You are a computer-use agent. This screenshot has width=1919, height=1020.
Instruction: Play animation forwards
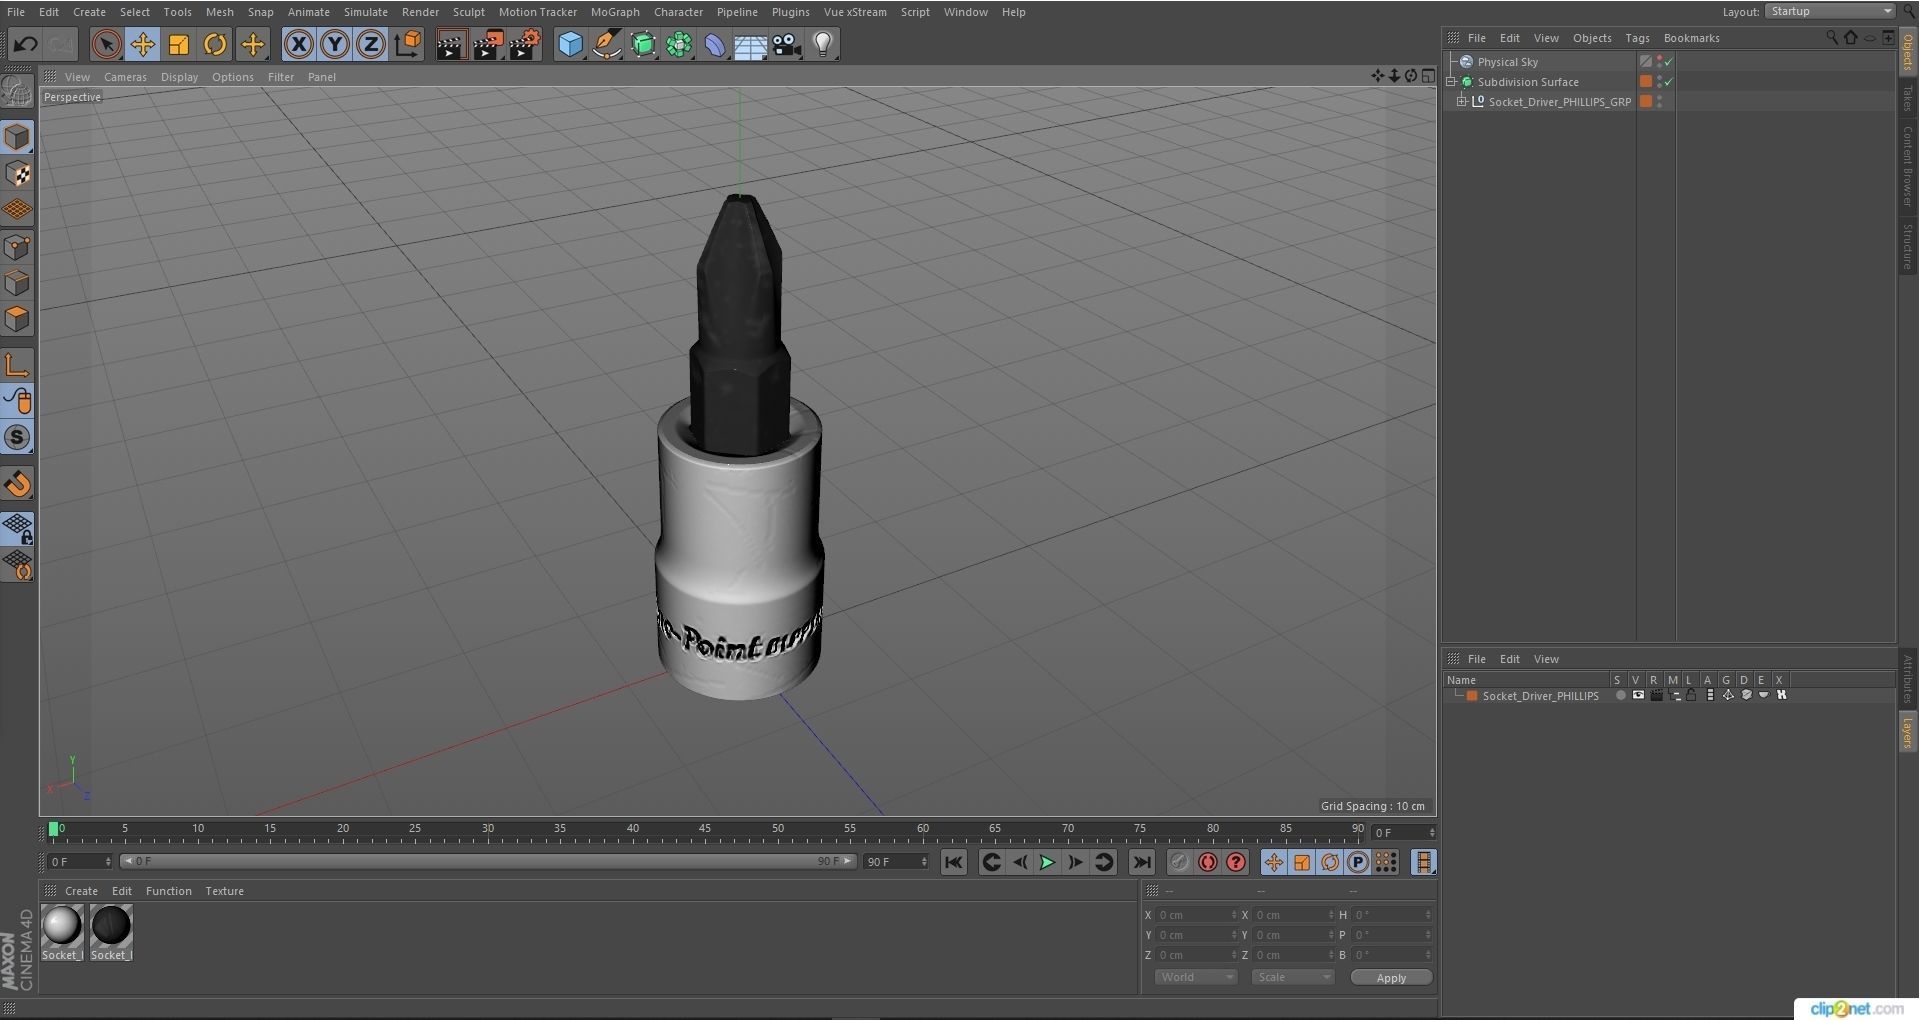1047,862
